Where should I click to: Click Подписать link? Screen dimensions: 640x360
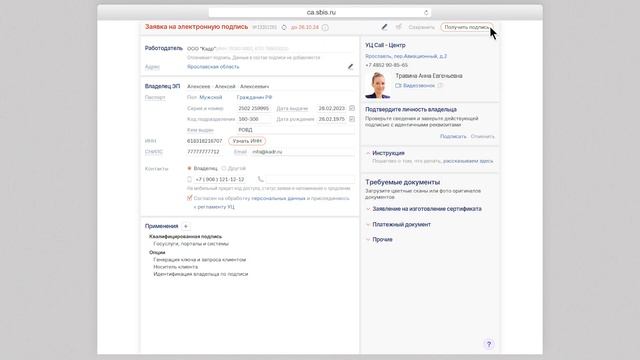453,136
